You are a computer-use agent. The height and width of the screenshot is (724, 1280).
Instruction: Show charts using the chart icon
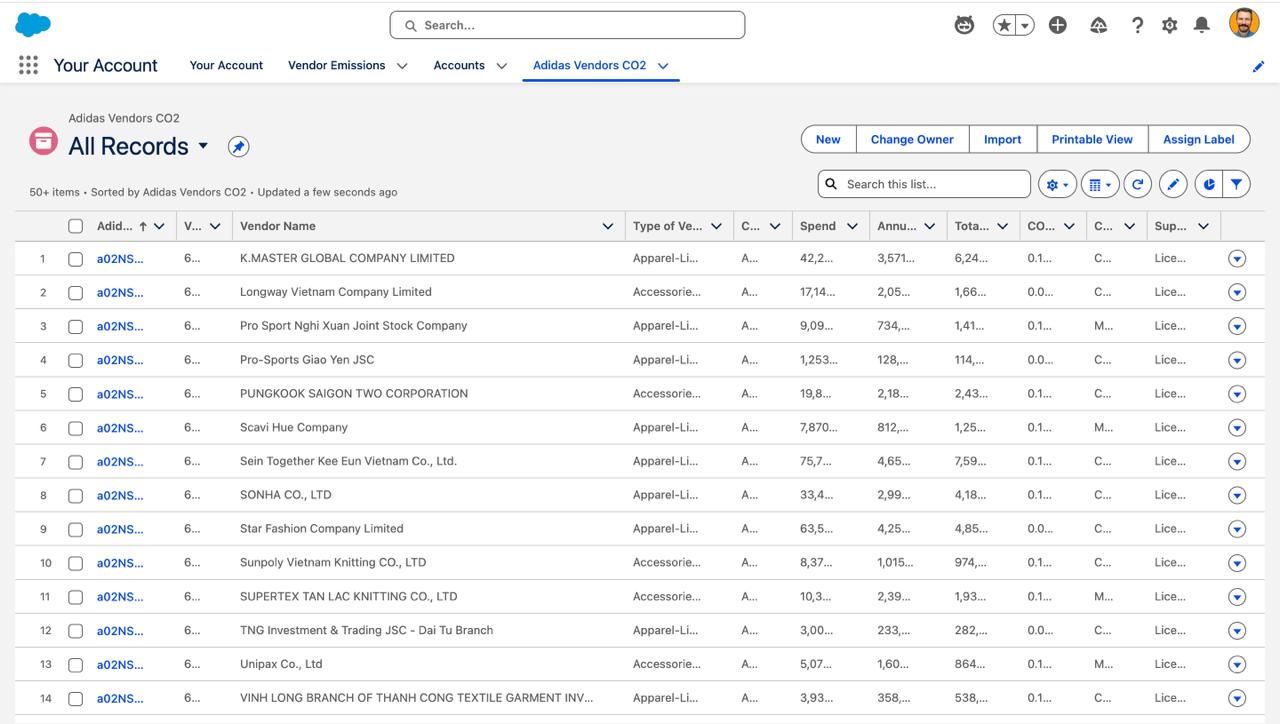pos(1209,184)
